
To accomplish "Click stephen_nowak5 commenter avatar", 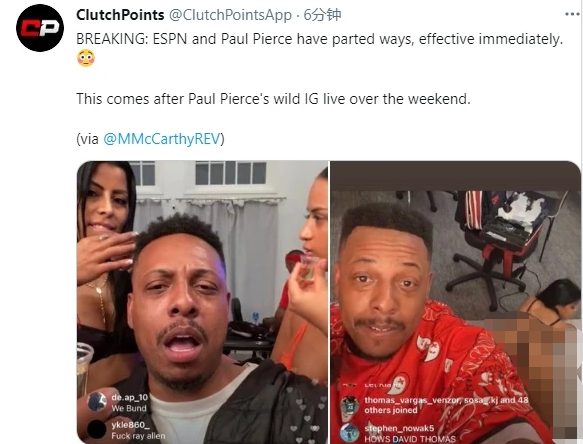I will 350,432.
